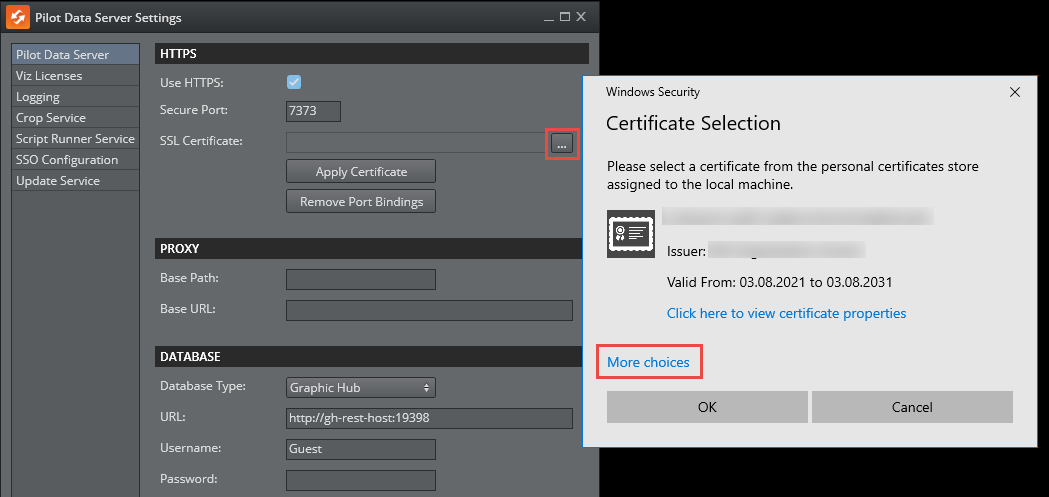Confirm certificate selection with OK

click(x=707, y=407)
